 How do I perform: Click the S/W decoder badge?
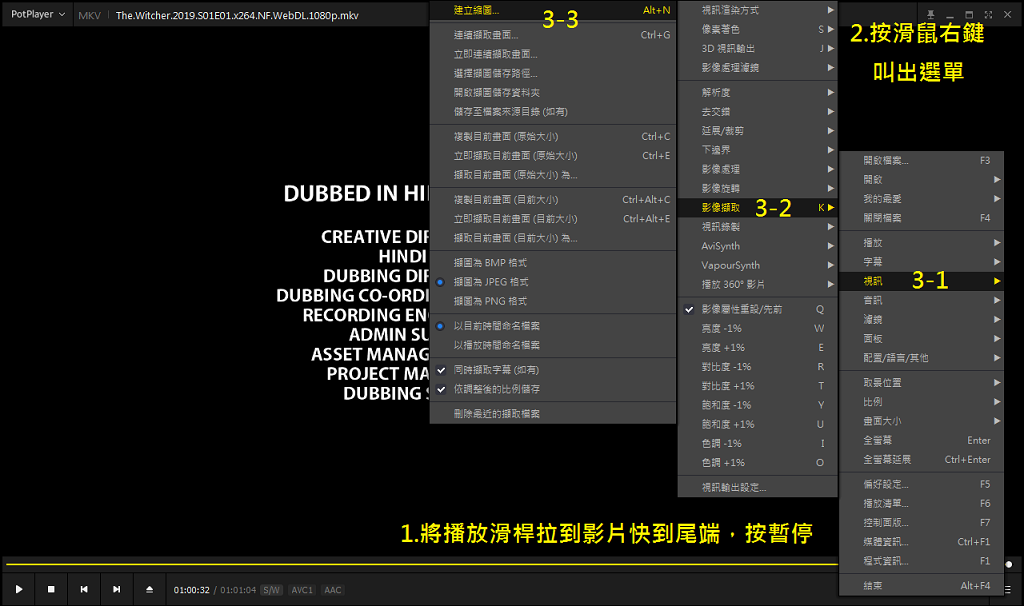[271, 590]
